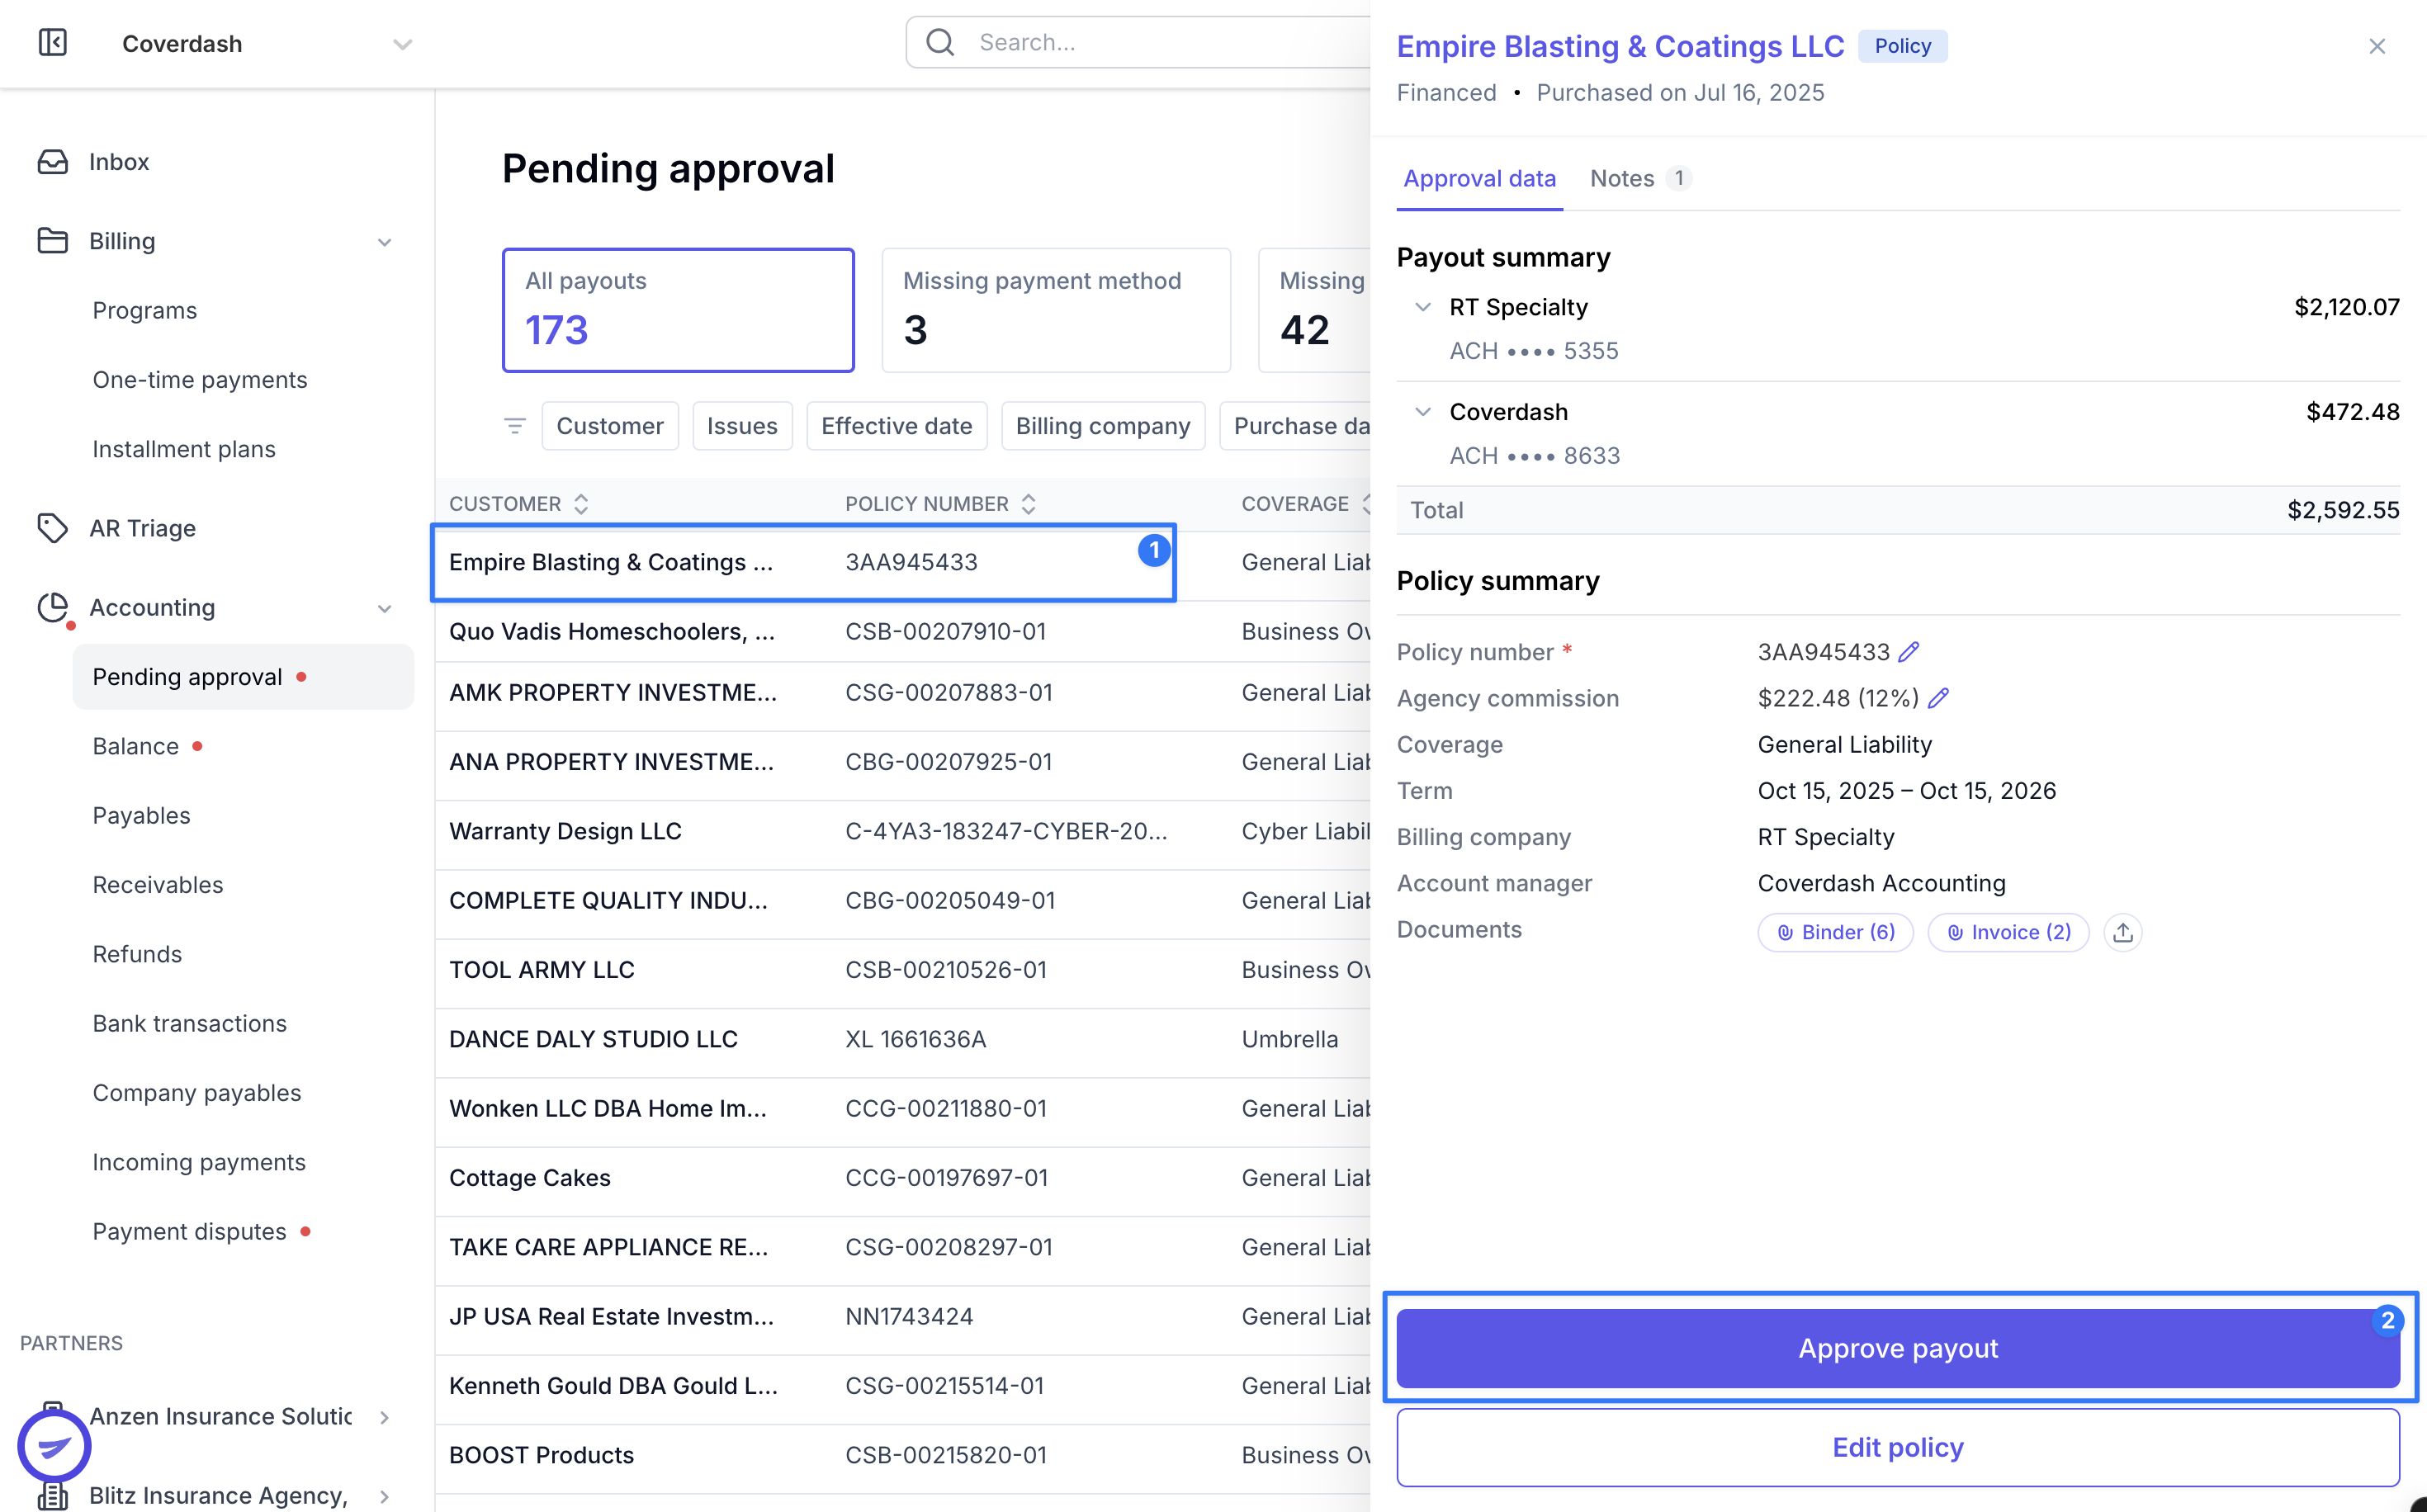Go to Programs in Billing
The image size is (2427, 1512).
(145, 310)
